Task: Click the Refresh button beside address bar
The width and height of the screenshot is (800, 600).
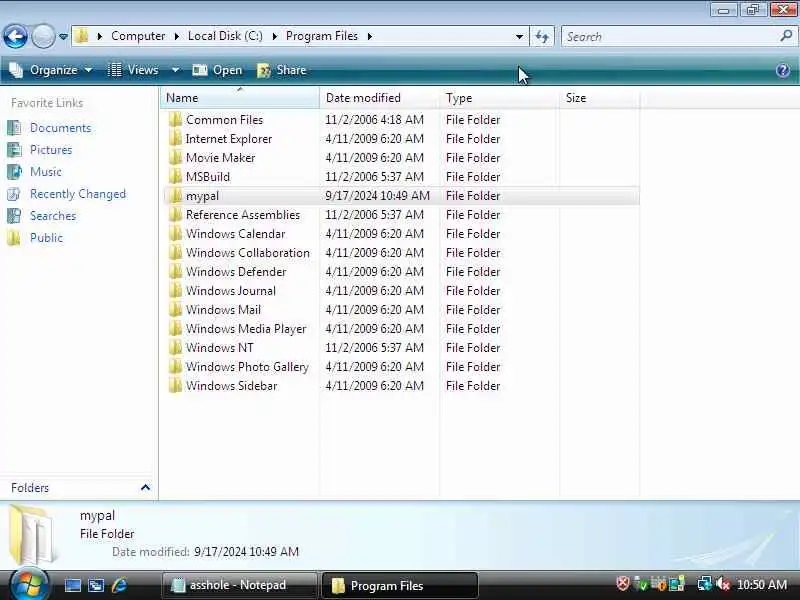Action: coord(542,37)
